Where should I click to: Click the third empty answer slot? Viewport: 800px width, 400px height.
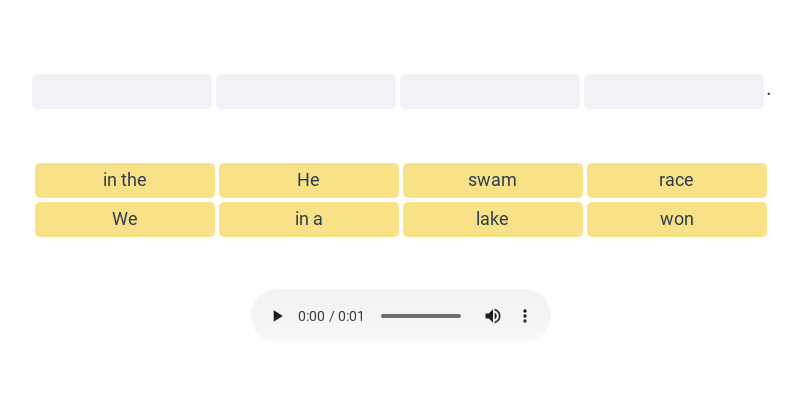tap(490, 91)
